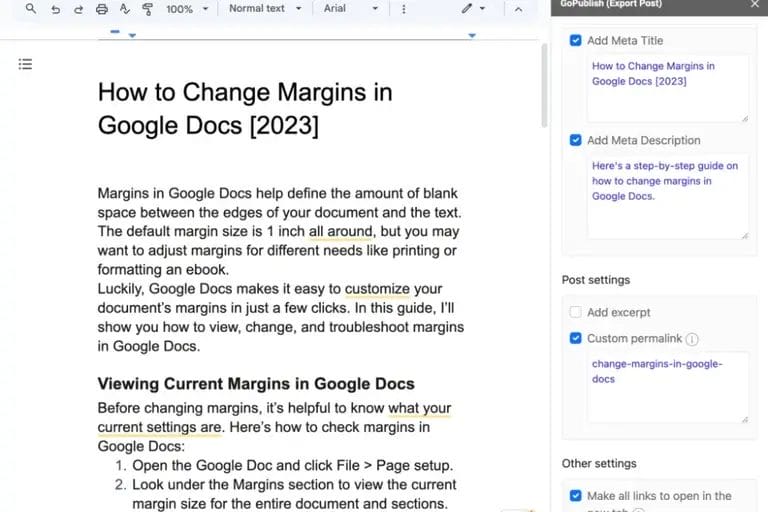Image resolution: width=768 pixels, height=512 pixels.
Task: Expand the editing mode dropdown arrow
Action: [x=482, y=9]
